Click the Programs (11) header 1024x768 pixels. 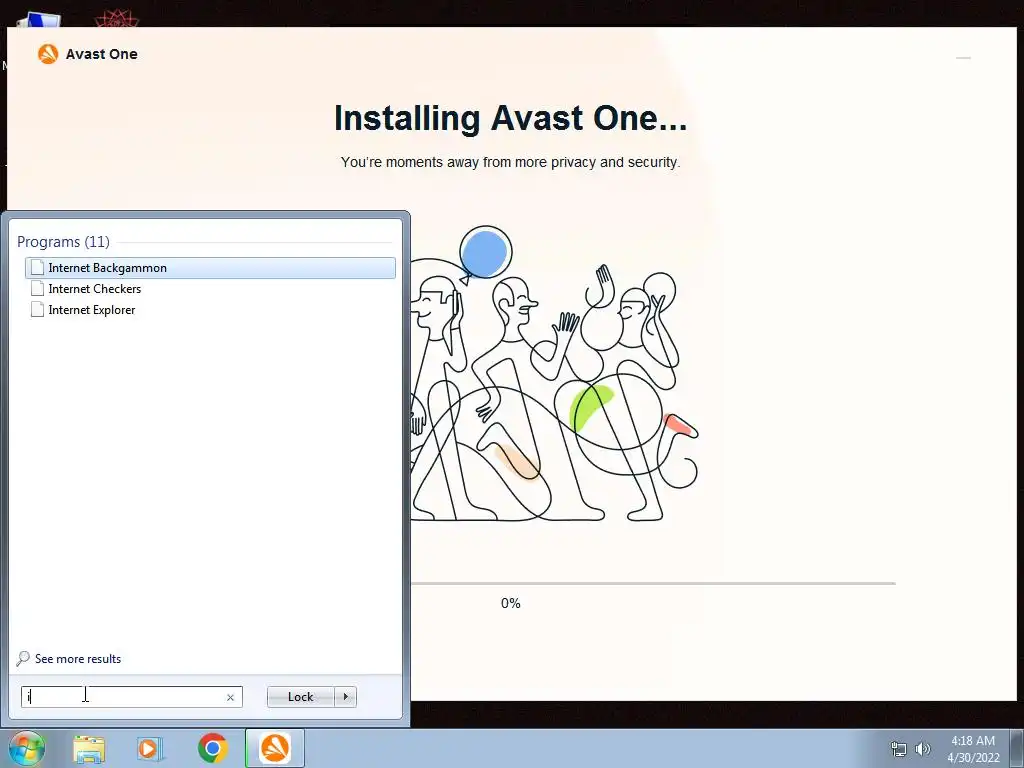click(63, 242)
